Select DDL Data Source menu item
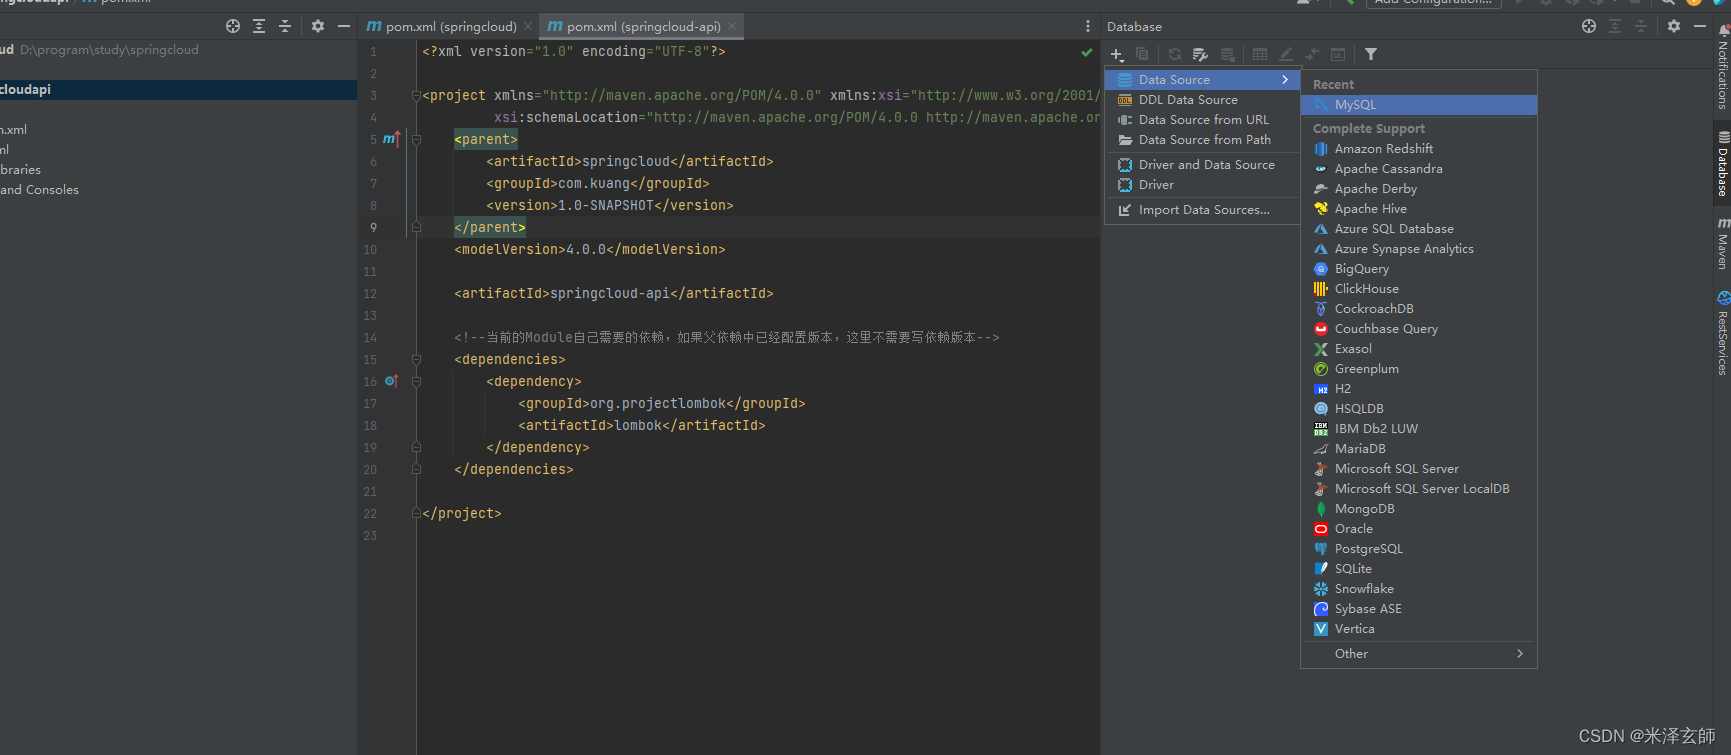 1202,100
